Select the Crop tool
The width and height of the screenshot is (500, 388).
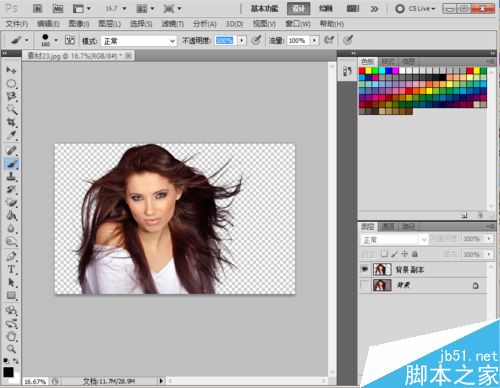click(x=11, y=122)
